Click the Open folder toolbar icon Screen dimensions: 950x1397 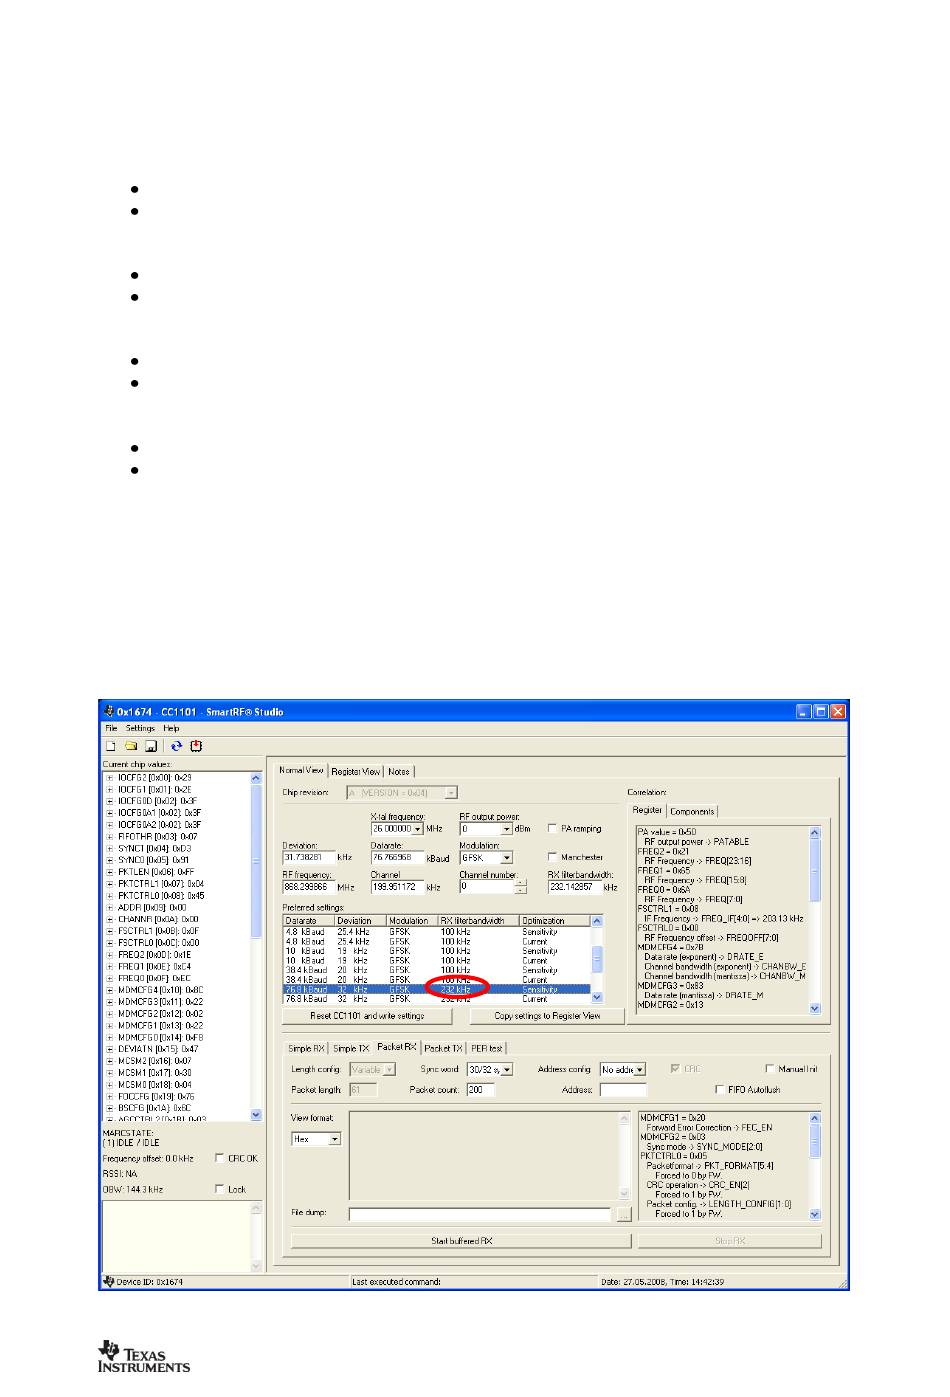click(130, 746)
